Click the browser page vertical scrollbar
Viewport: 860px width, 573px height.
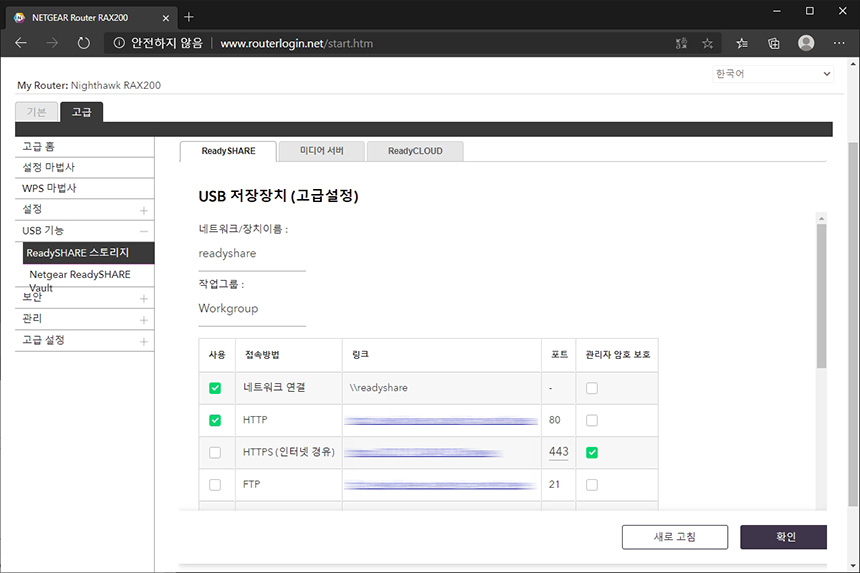coord(853,324)
